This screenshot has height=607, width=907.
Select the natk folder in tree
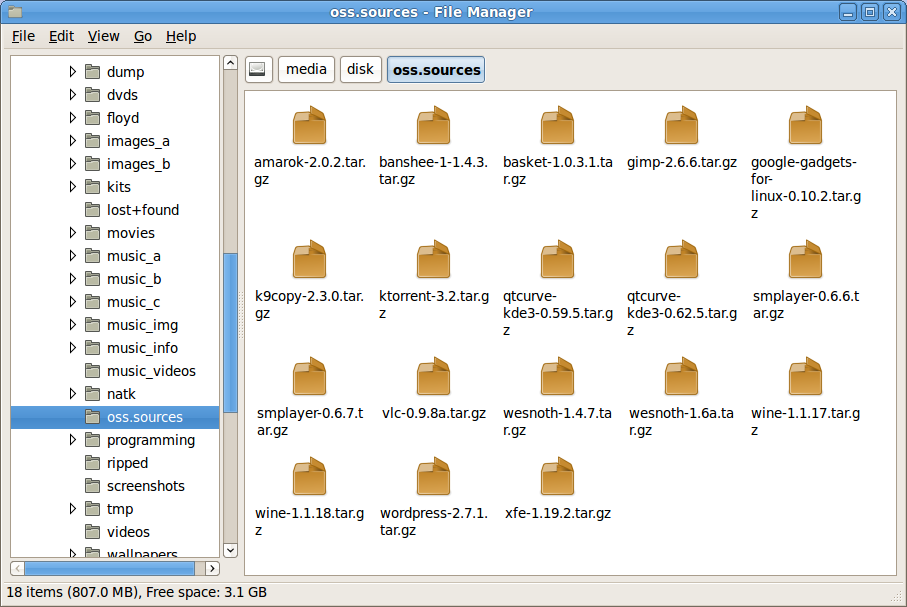121,393
